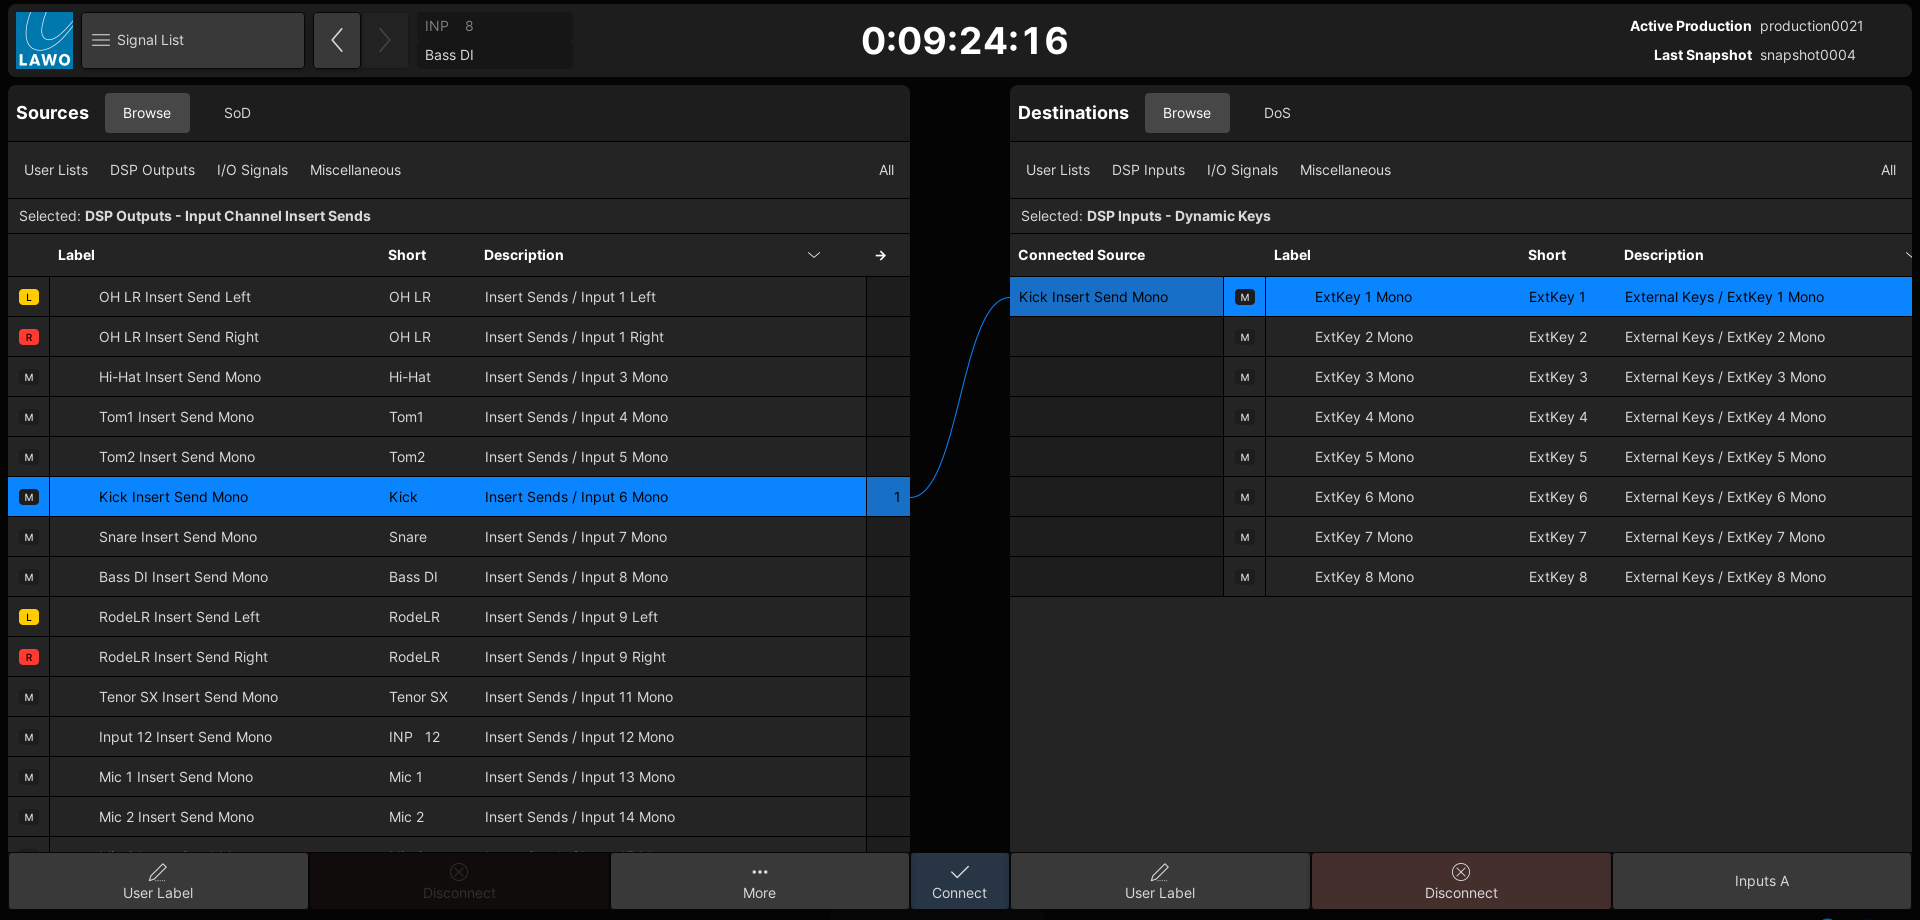Select Browse in Destinations panel

[x=1186, y=113]
